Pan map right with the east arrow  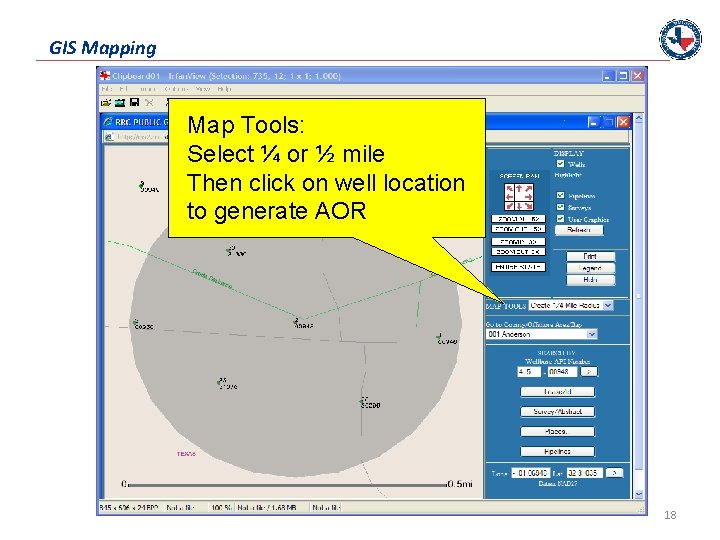pos(529,197)
